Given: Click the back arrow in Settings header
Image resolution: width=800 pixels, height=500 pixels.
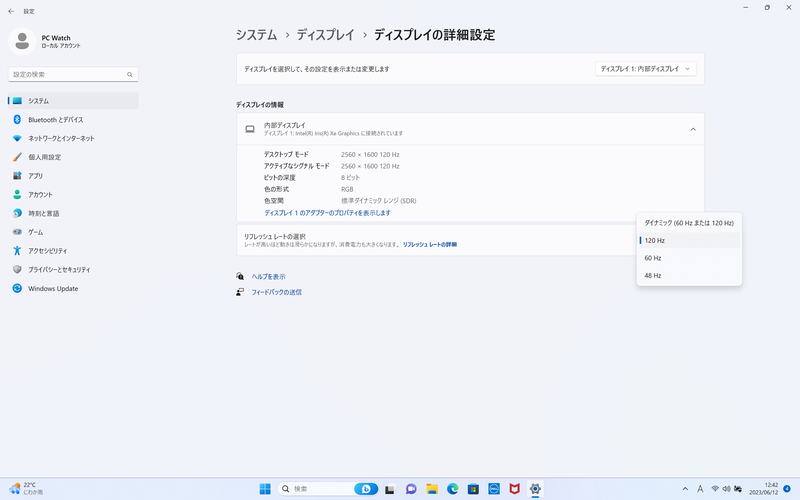Looking at the screenshot, I should pyautogui.click(x=11, y=11).
